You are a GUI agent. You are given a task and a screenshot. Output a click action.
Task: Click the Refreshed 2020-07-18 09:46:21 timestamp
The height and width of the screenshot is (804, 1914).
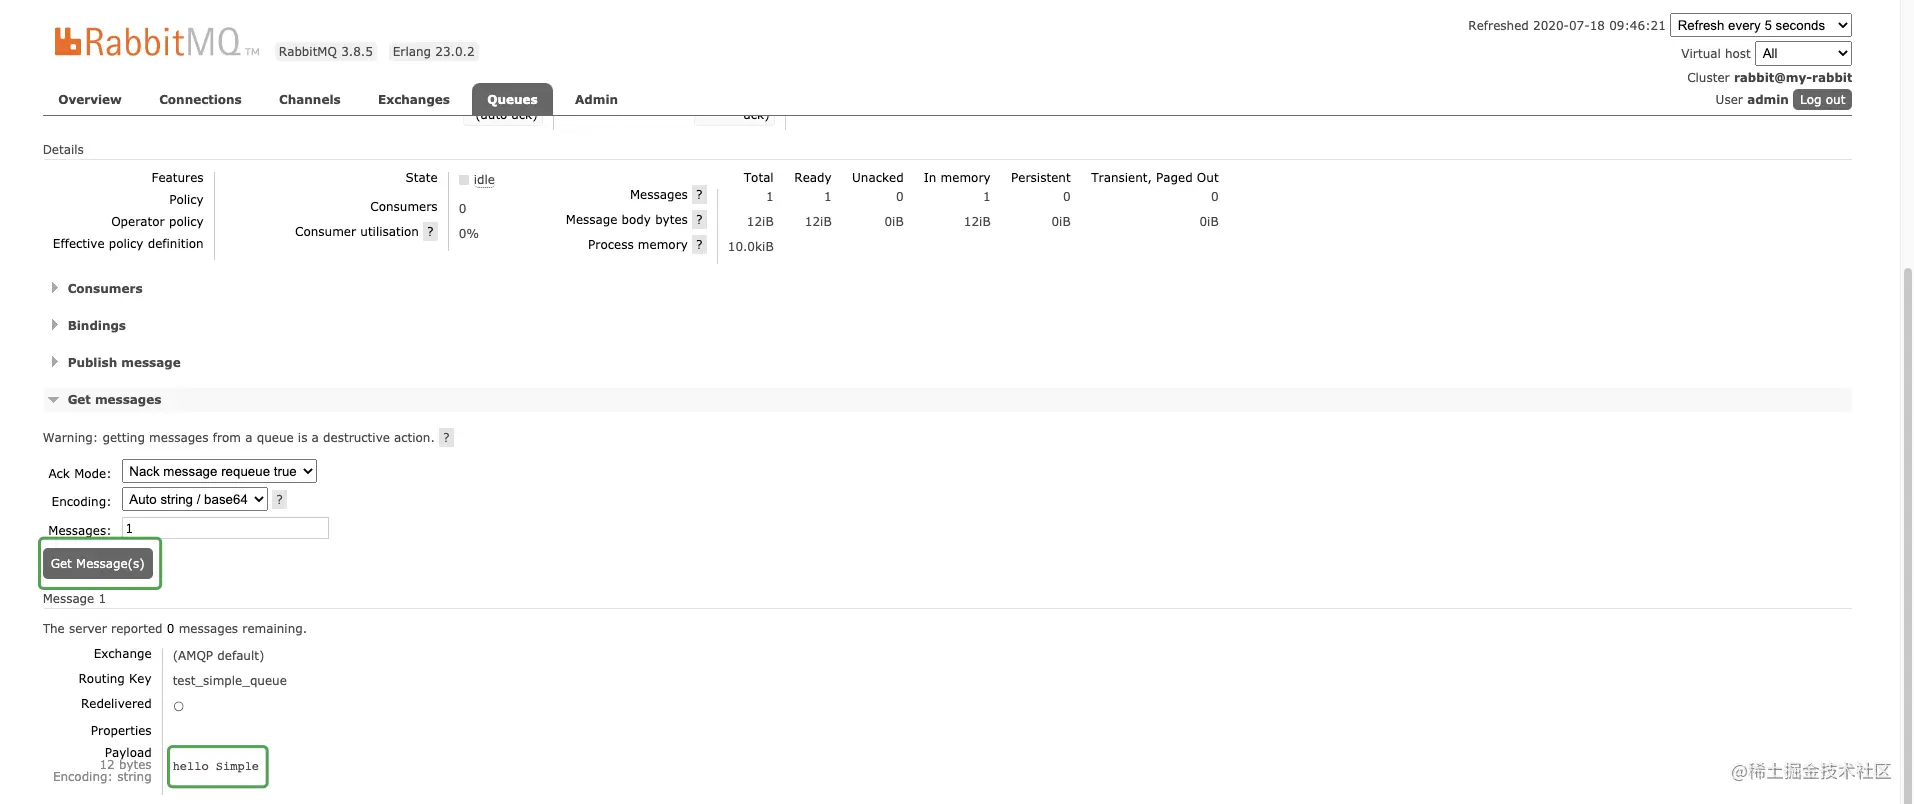(x=1567, y=26)
